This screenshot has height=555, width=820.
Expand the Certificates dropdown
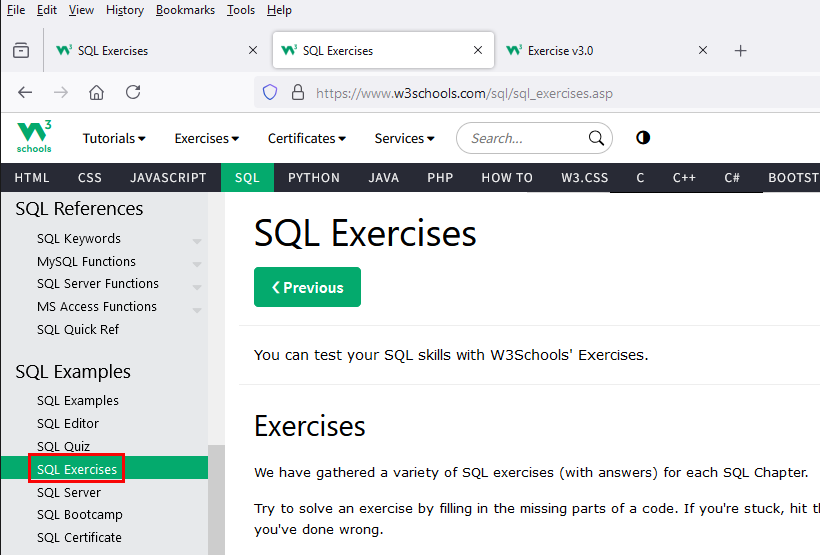(x=306, y=138)
